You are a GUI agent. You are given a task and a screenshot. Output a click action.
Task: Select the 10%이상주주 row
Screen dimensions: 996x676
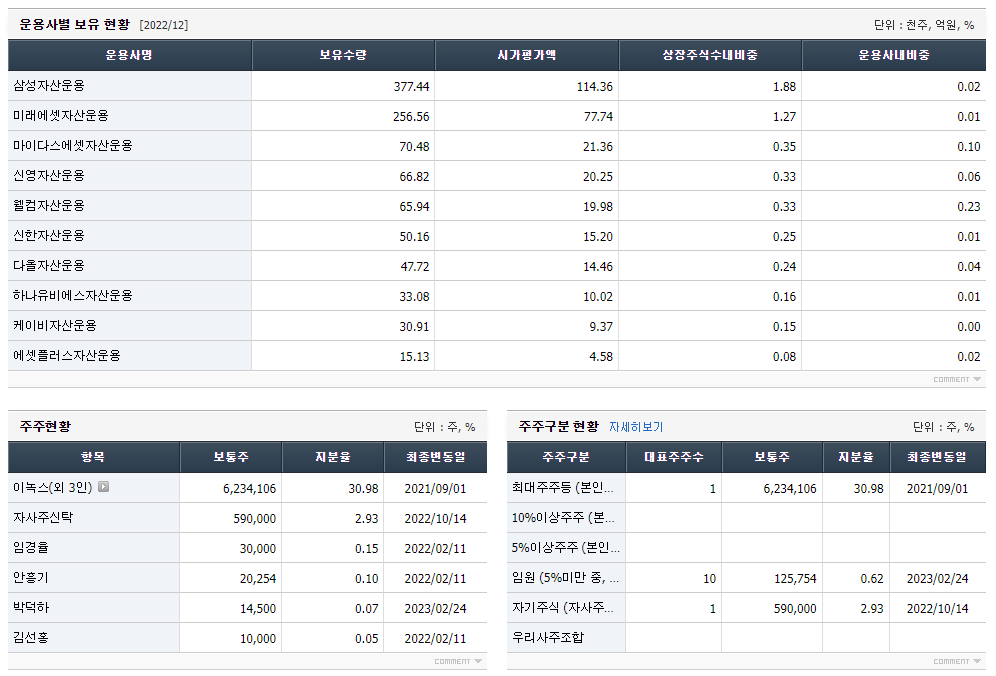pyautogui.click(x=746, y=518)
